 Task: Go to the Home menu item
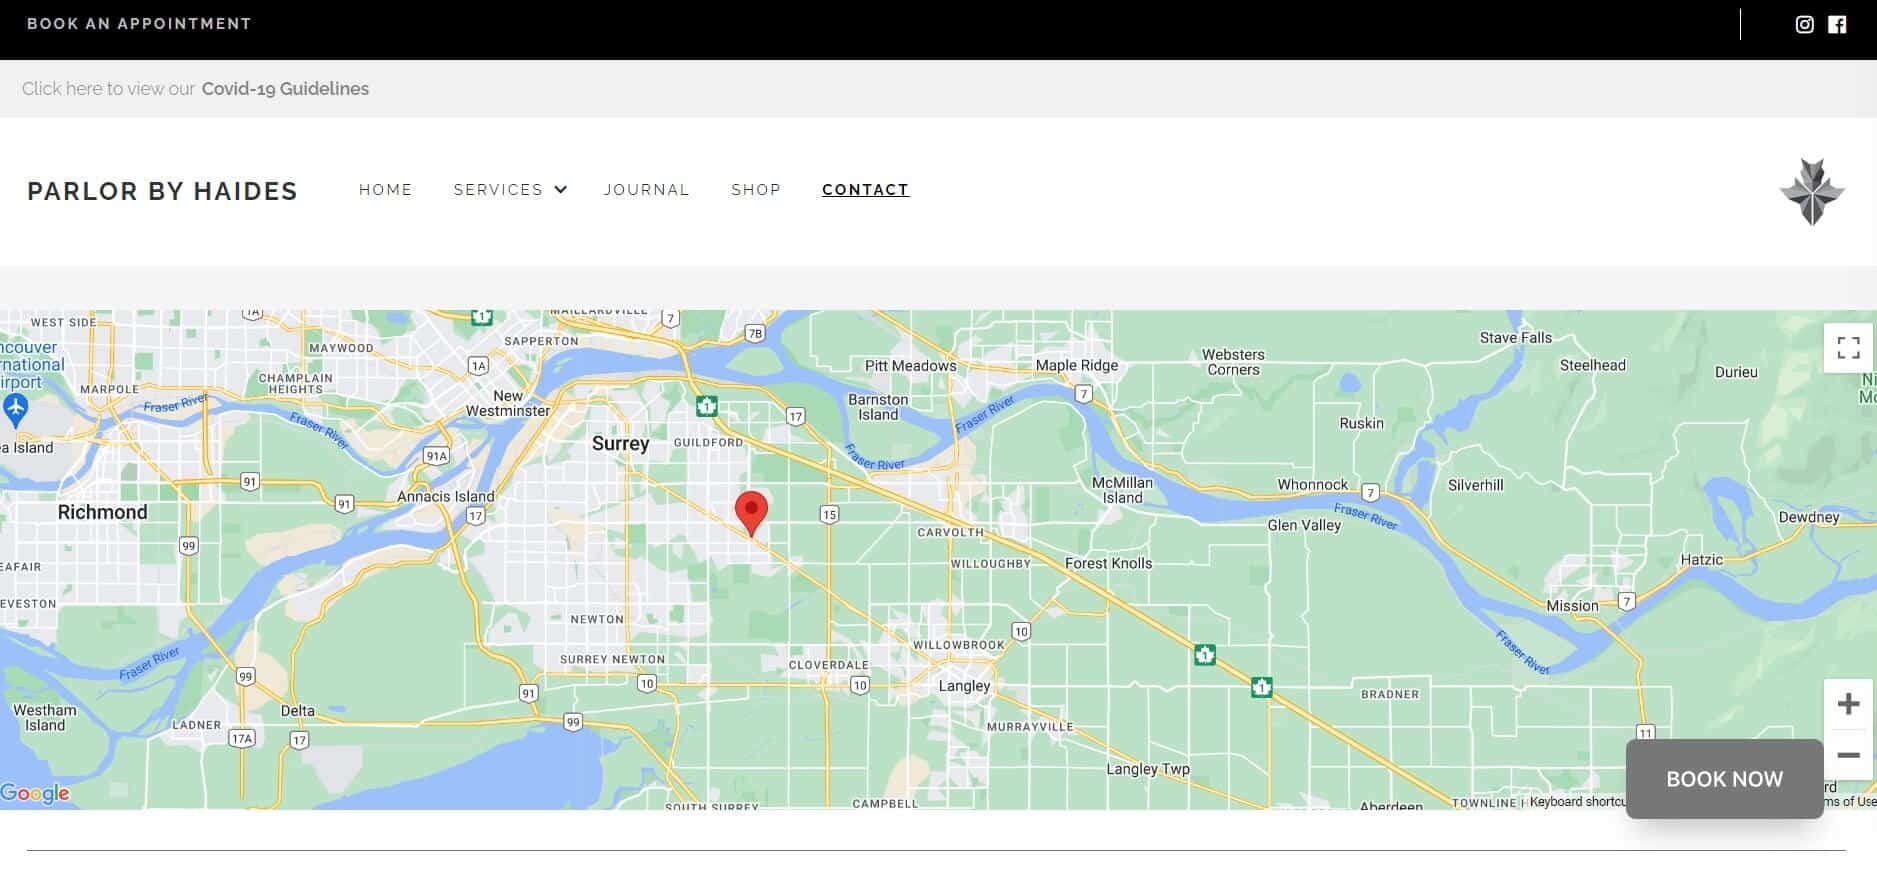coord(385,190)
